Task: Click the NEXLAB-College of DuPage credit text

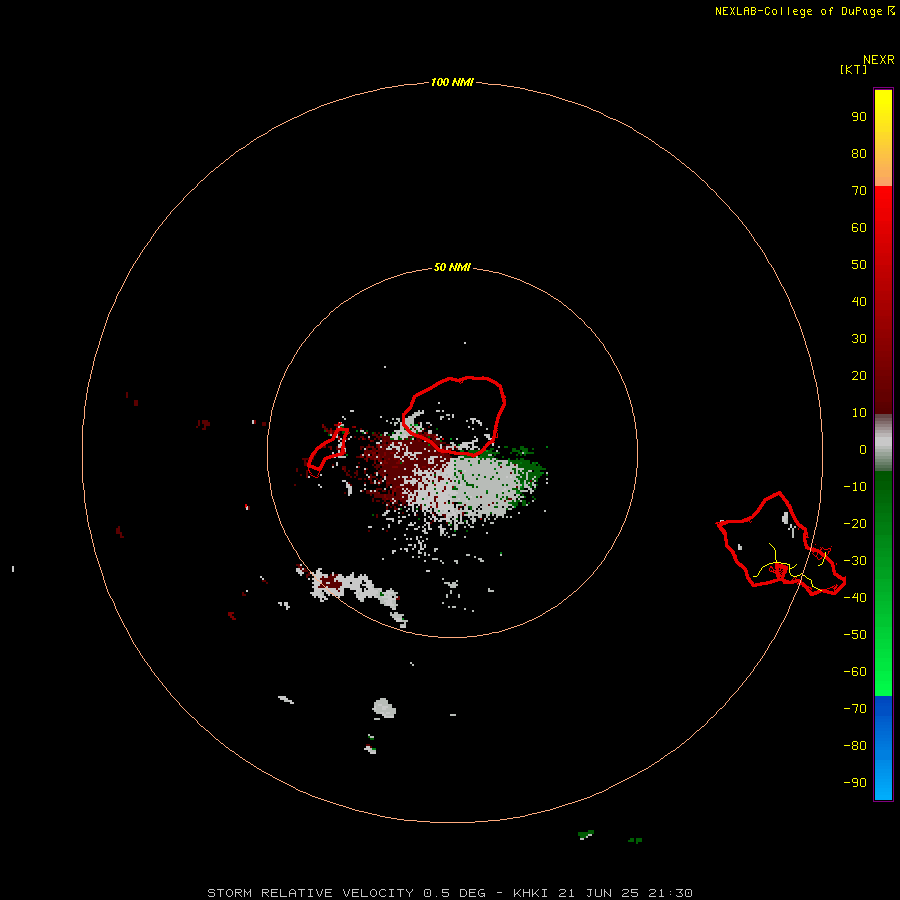Action: pos(799,11)
